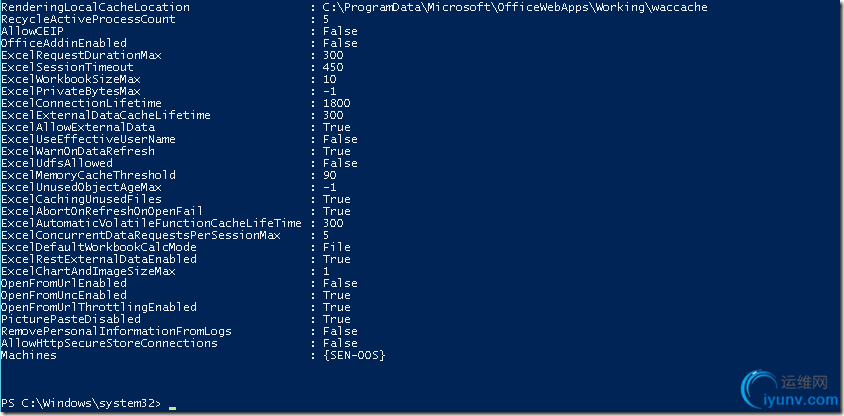Click the ExcelAutomaticVolatileFunctionCacheLifeTime value 300

[x=333, y=223]
